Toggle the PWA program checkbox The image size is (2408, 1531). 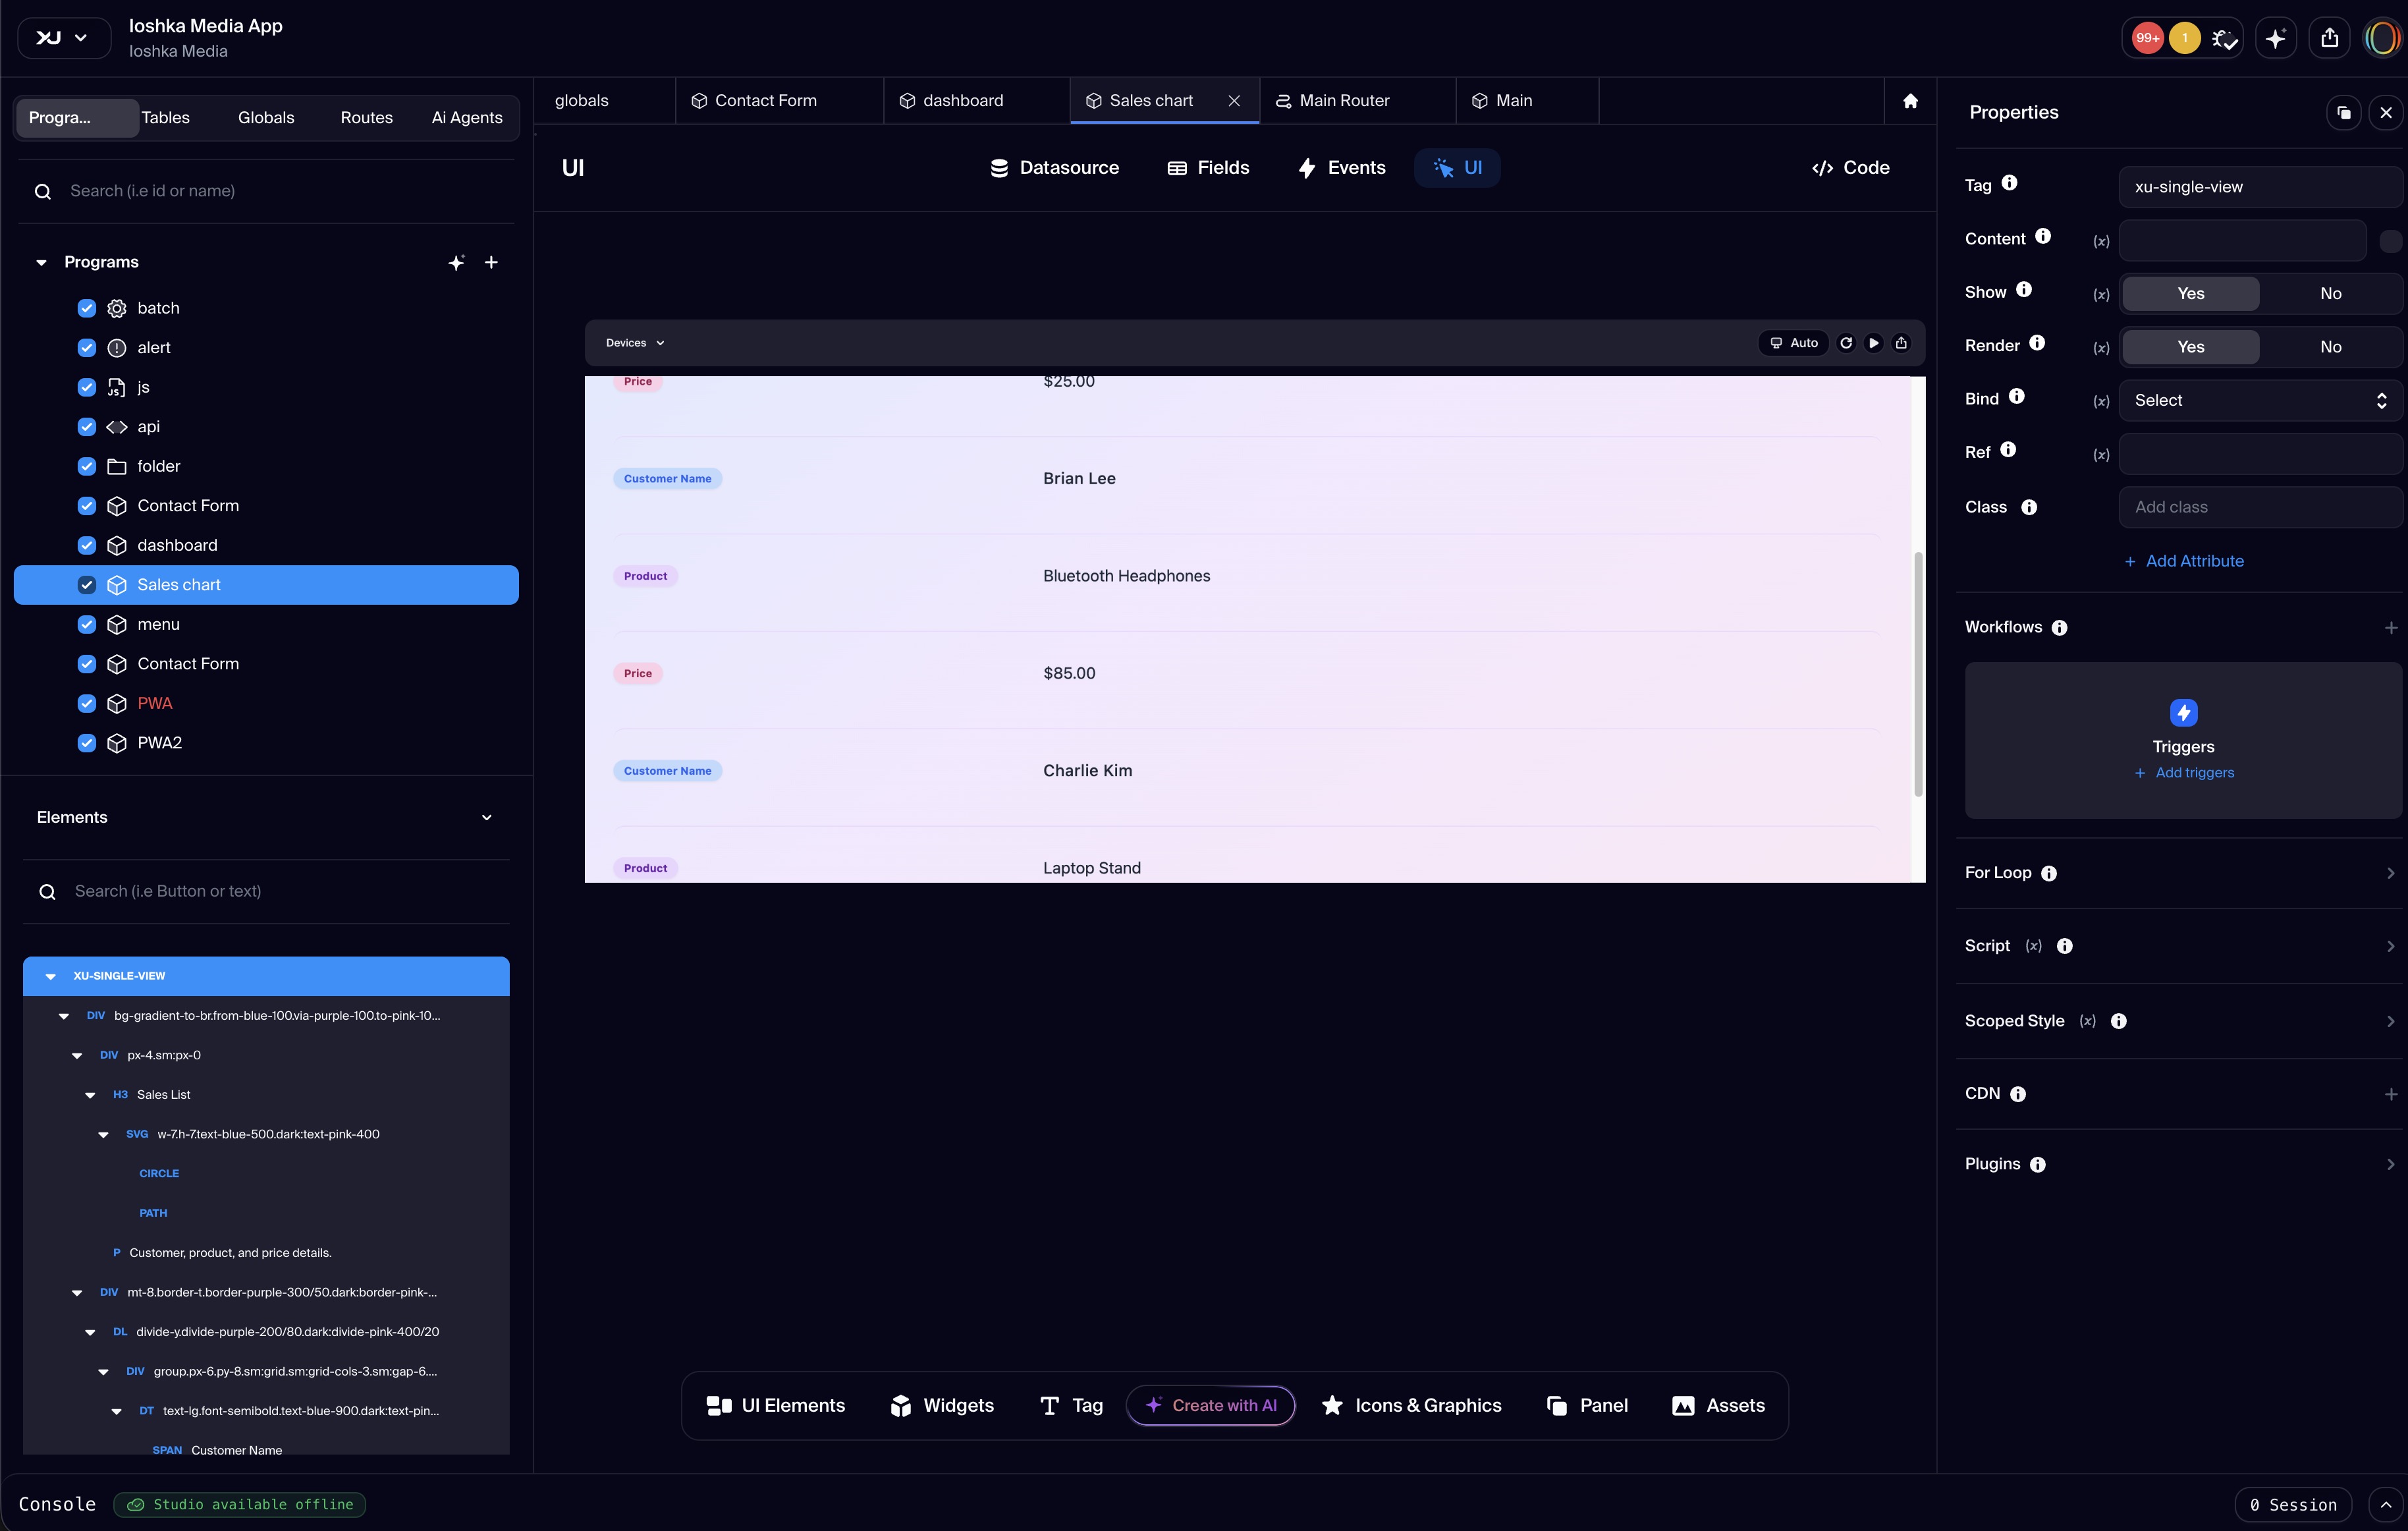coord(87,703)
